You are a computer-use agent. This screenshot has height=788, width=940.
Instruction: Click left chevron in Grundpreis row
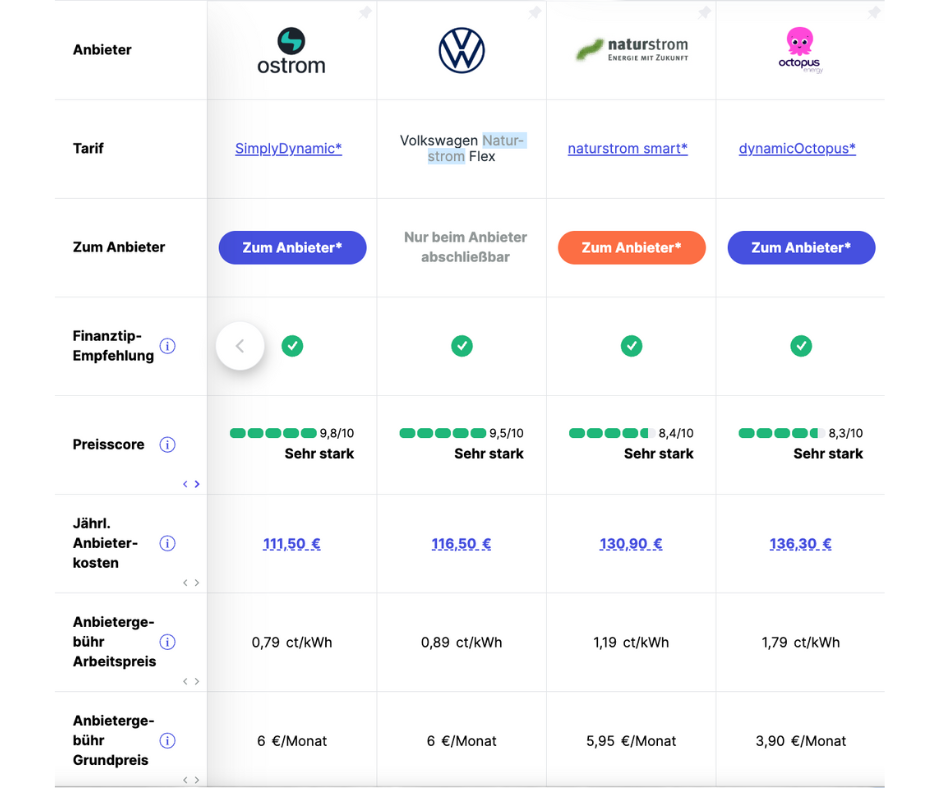[x=185, y=780]
